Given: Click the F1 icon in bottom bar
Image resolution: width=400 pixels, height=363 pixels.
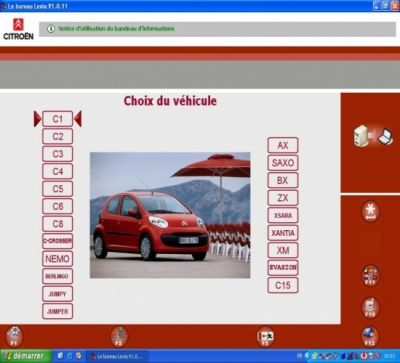Looking at the screenshot, I should point(14,336).
